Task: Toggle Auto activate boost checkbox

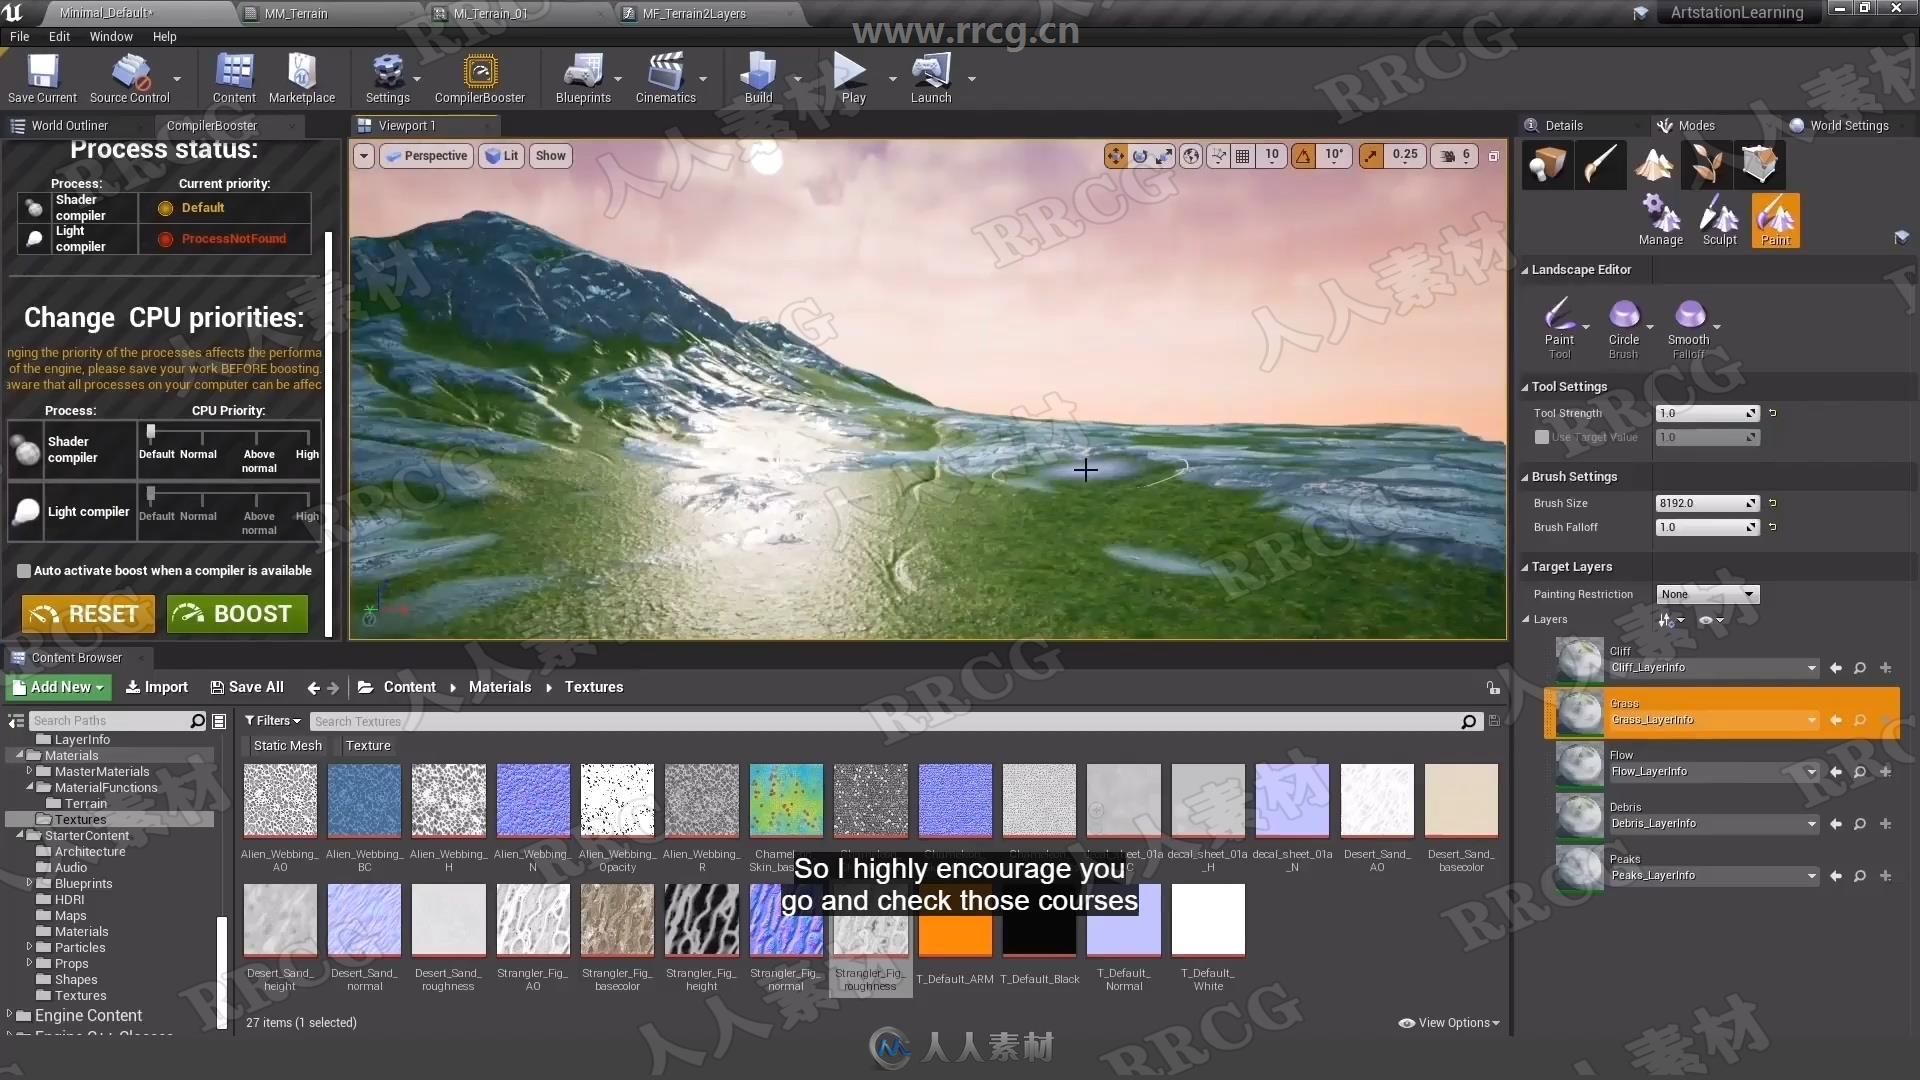Action: [24, 570]
